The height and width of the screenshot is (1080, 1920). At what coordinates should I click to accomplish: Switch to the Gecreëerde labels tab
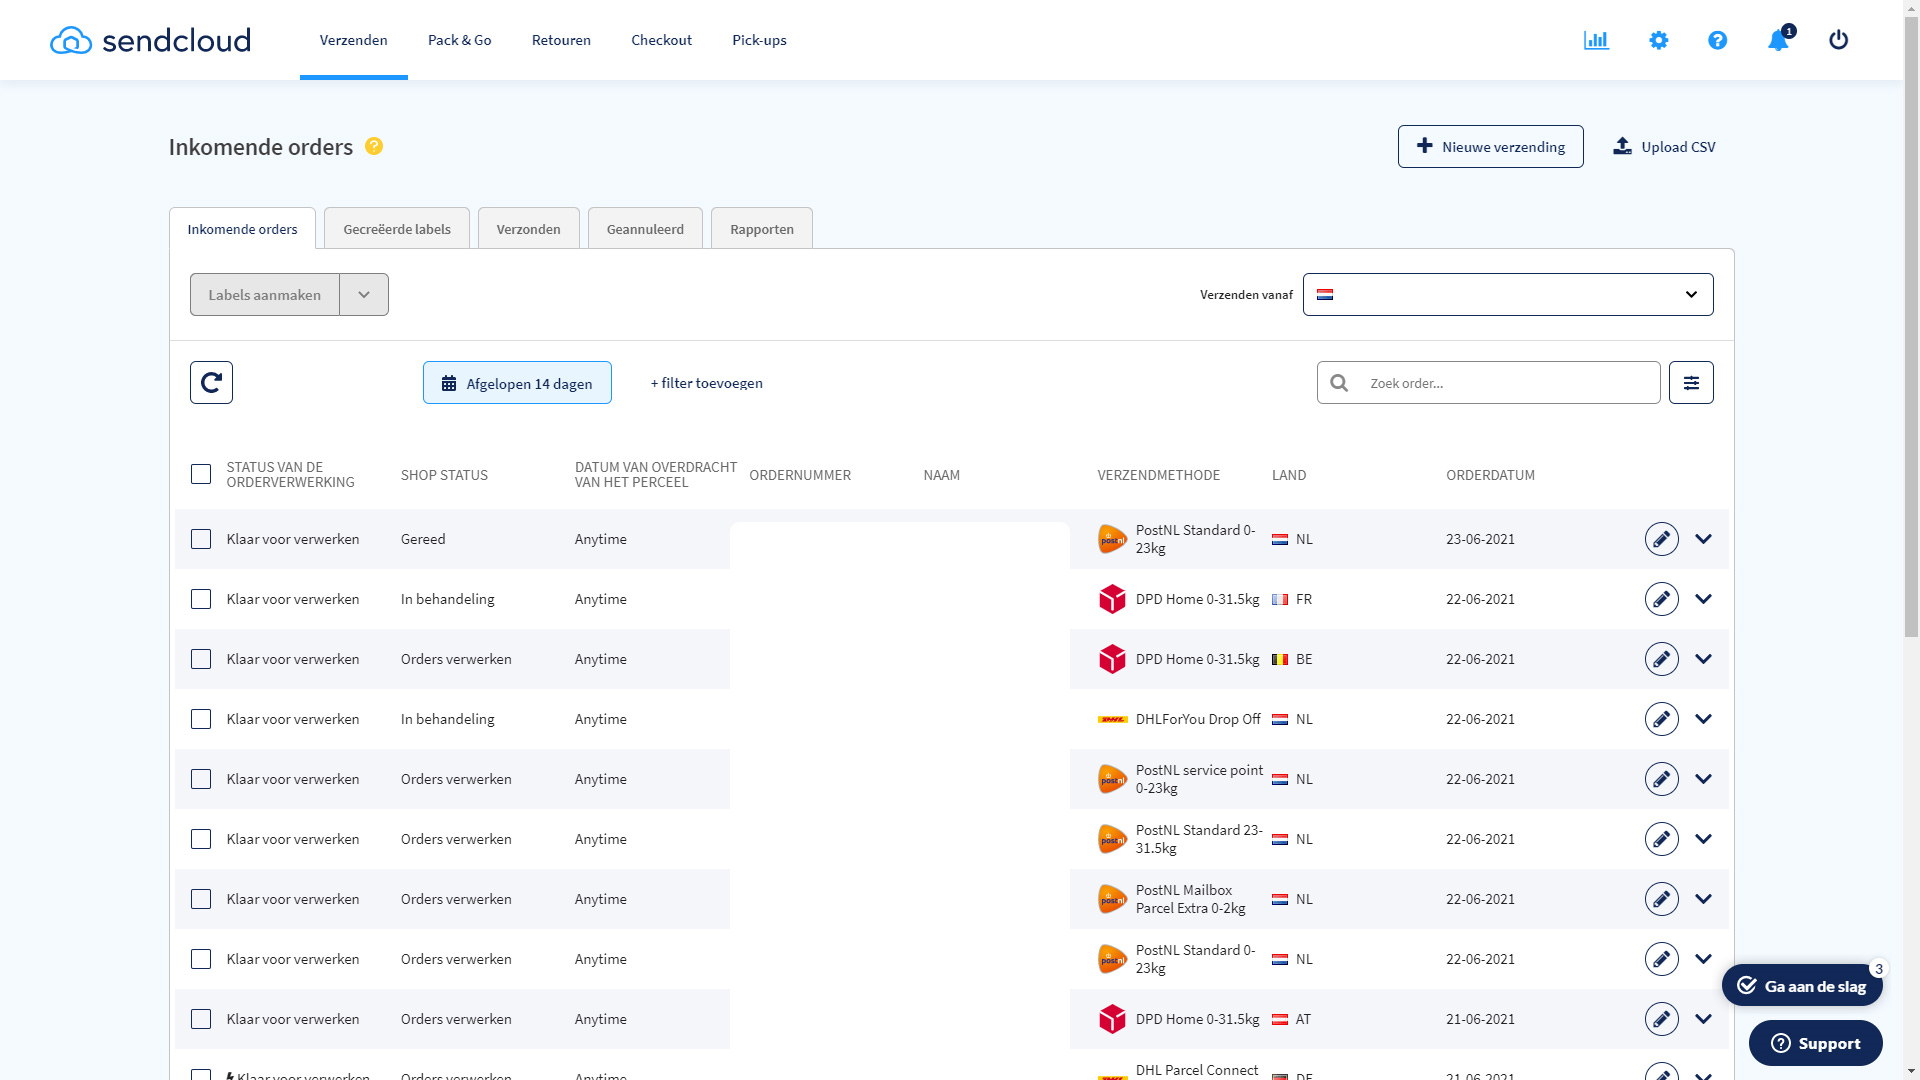397,229
